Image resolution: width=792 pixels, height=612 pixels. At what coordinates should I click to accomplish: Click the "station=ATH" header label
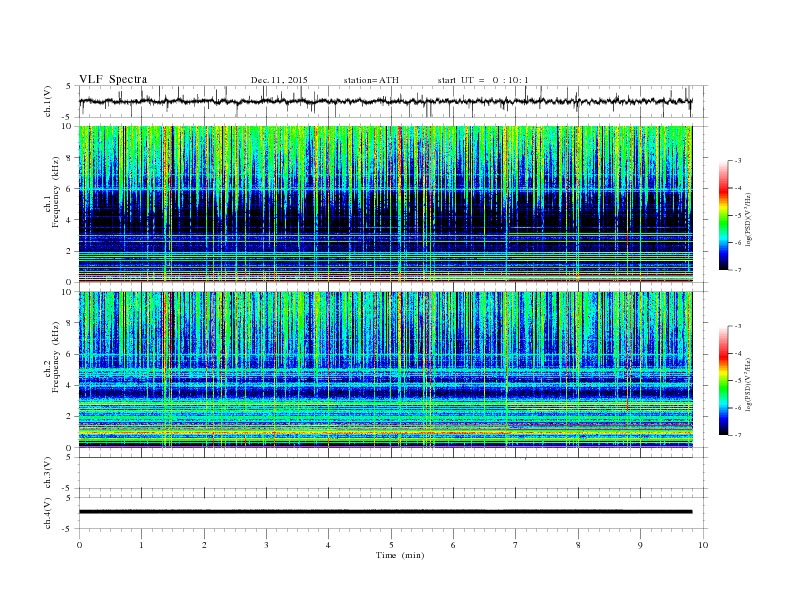click(371, 80)
